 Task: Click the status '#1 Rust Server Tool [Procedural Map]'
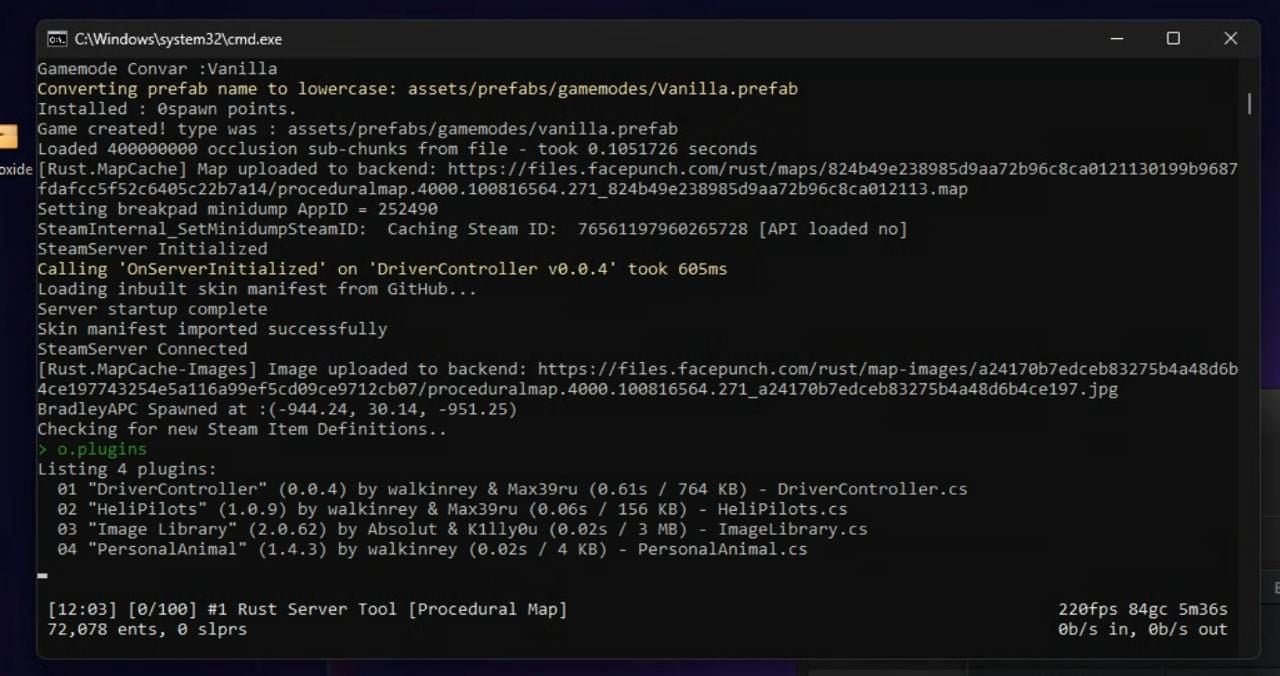pyautogui.click(x=387, y=609)
